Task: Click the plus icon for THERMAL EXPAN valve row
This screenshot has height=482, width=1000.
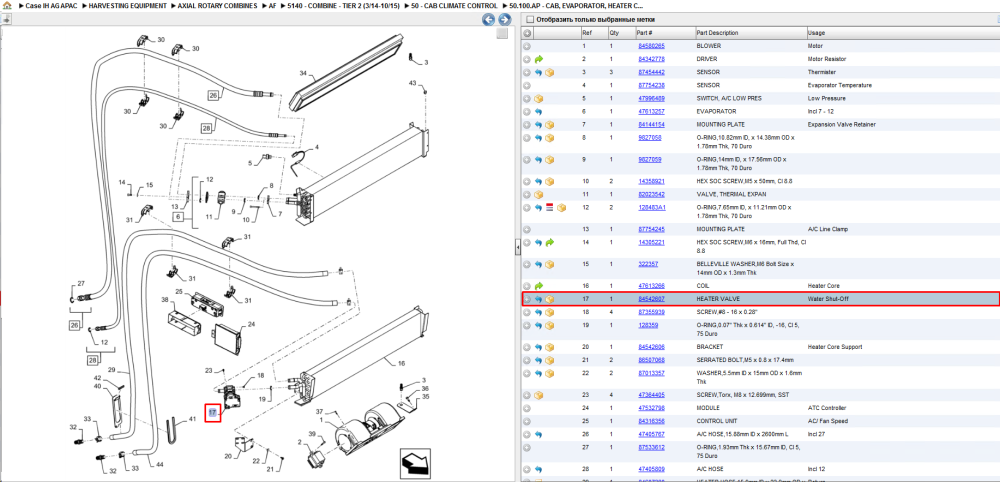Action: (527, 194)
